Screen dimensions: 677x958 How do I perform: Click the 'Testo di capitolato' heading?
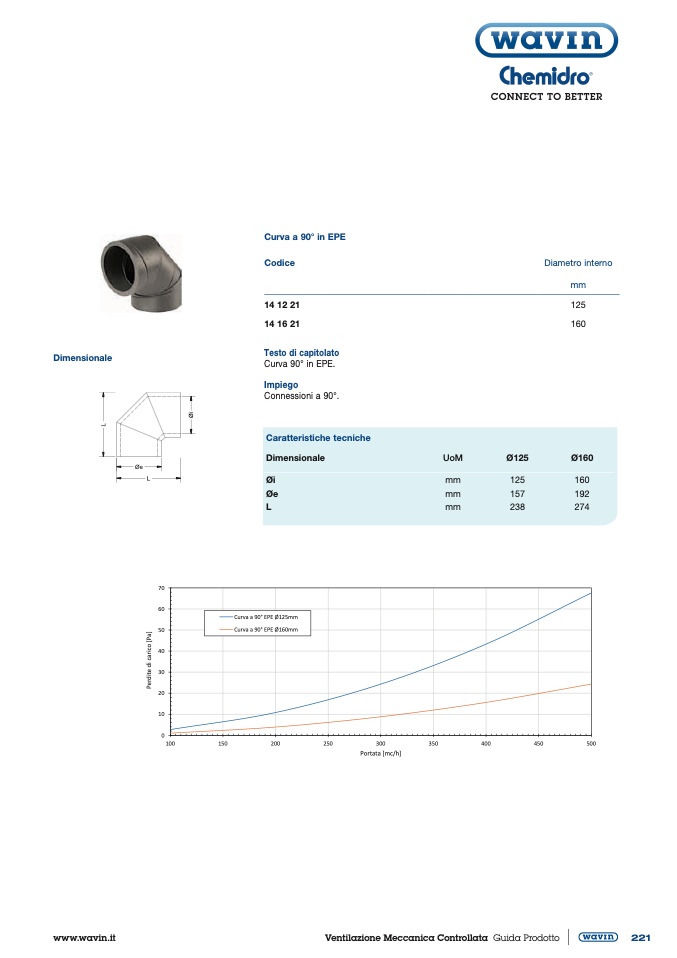[x=301, y=353]
